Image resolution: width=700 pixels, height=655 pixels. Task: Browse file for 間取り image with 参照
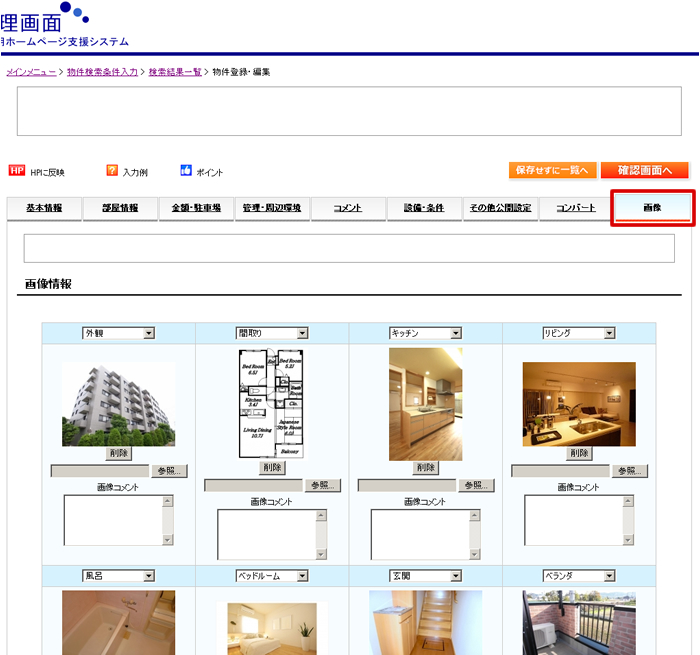pyautogui.click(x=323, y=485)
